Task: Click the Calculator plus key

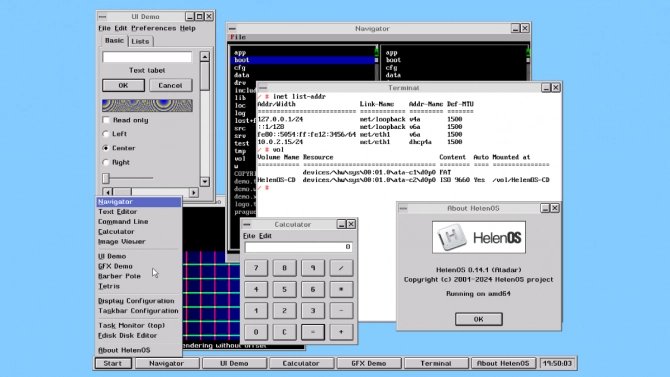Action: tap(341, 332)
